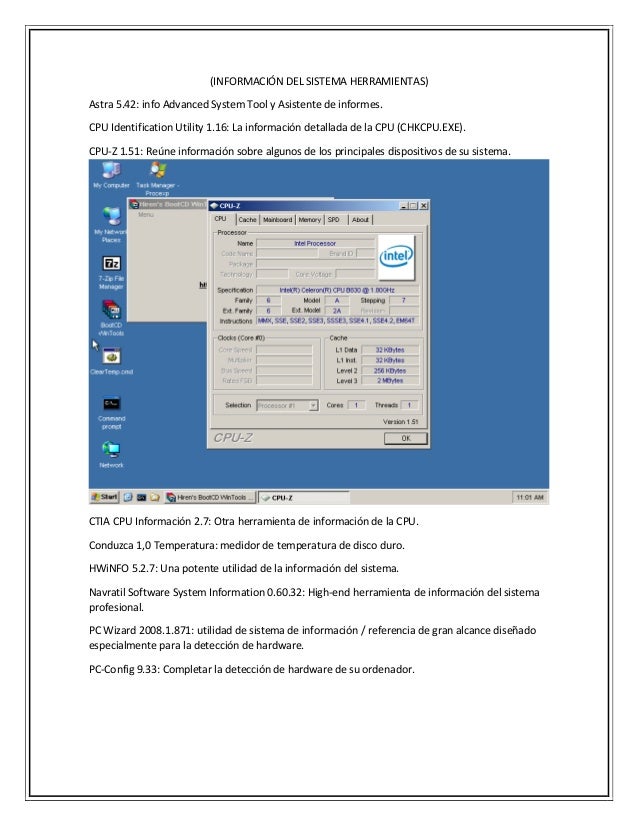Run the ClearTemp.cmd desktop icon
The height and width of the screenshot is (826, 638).
(111, 361)
